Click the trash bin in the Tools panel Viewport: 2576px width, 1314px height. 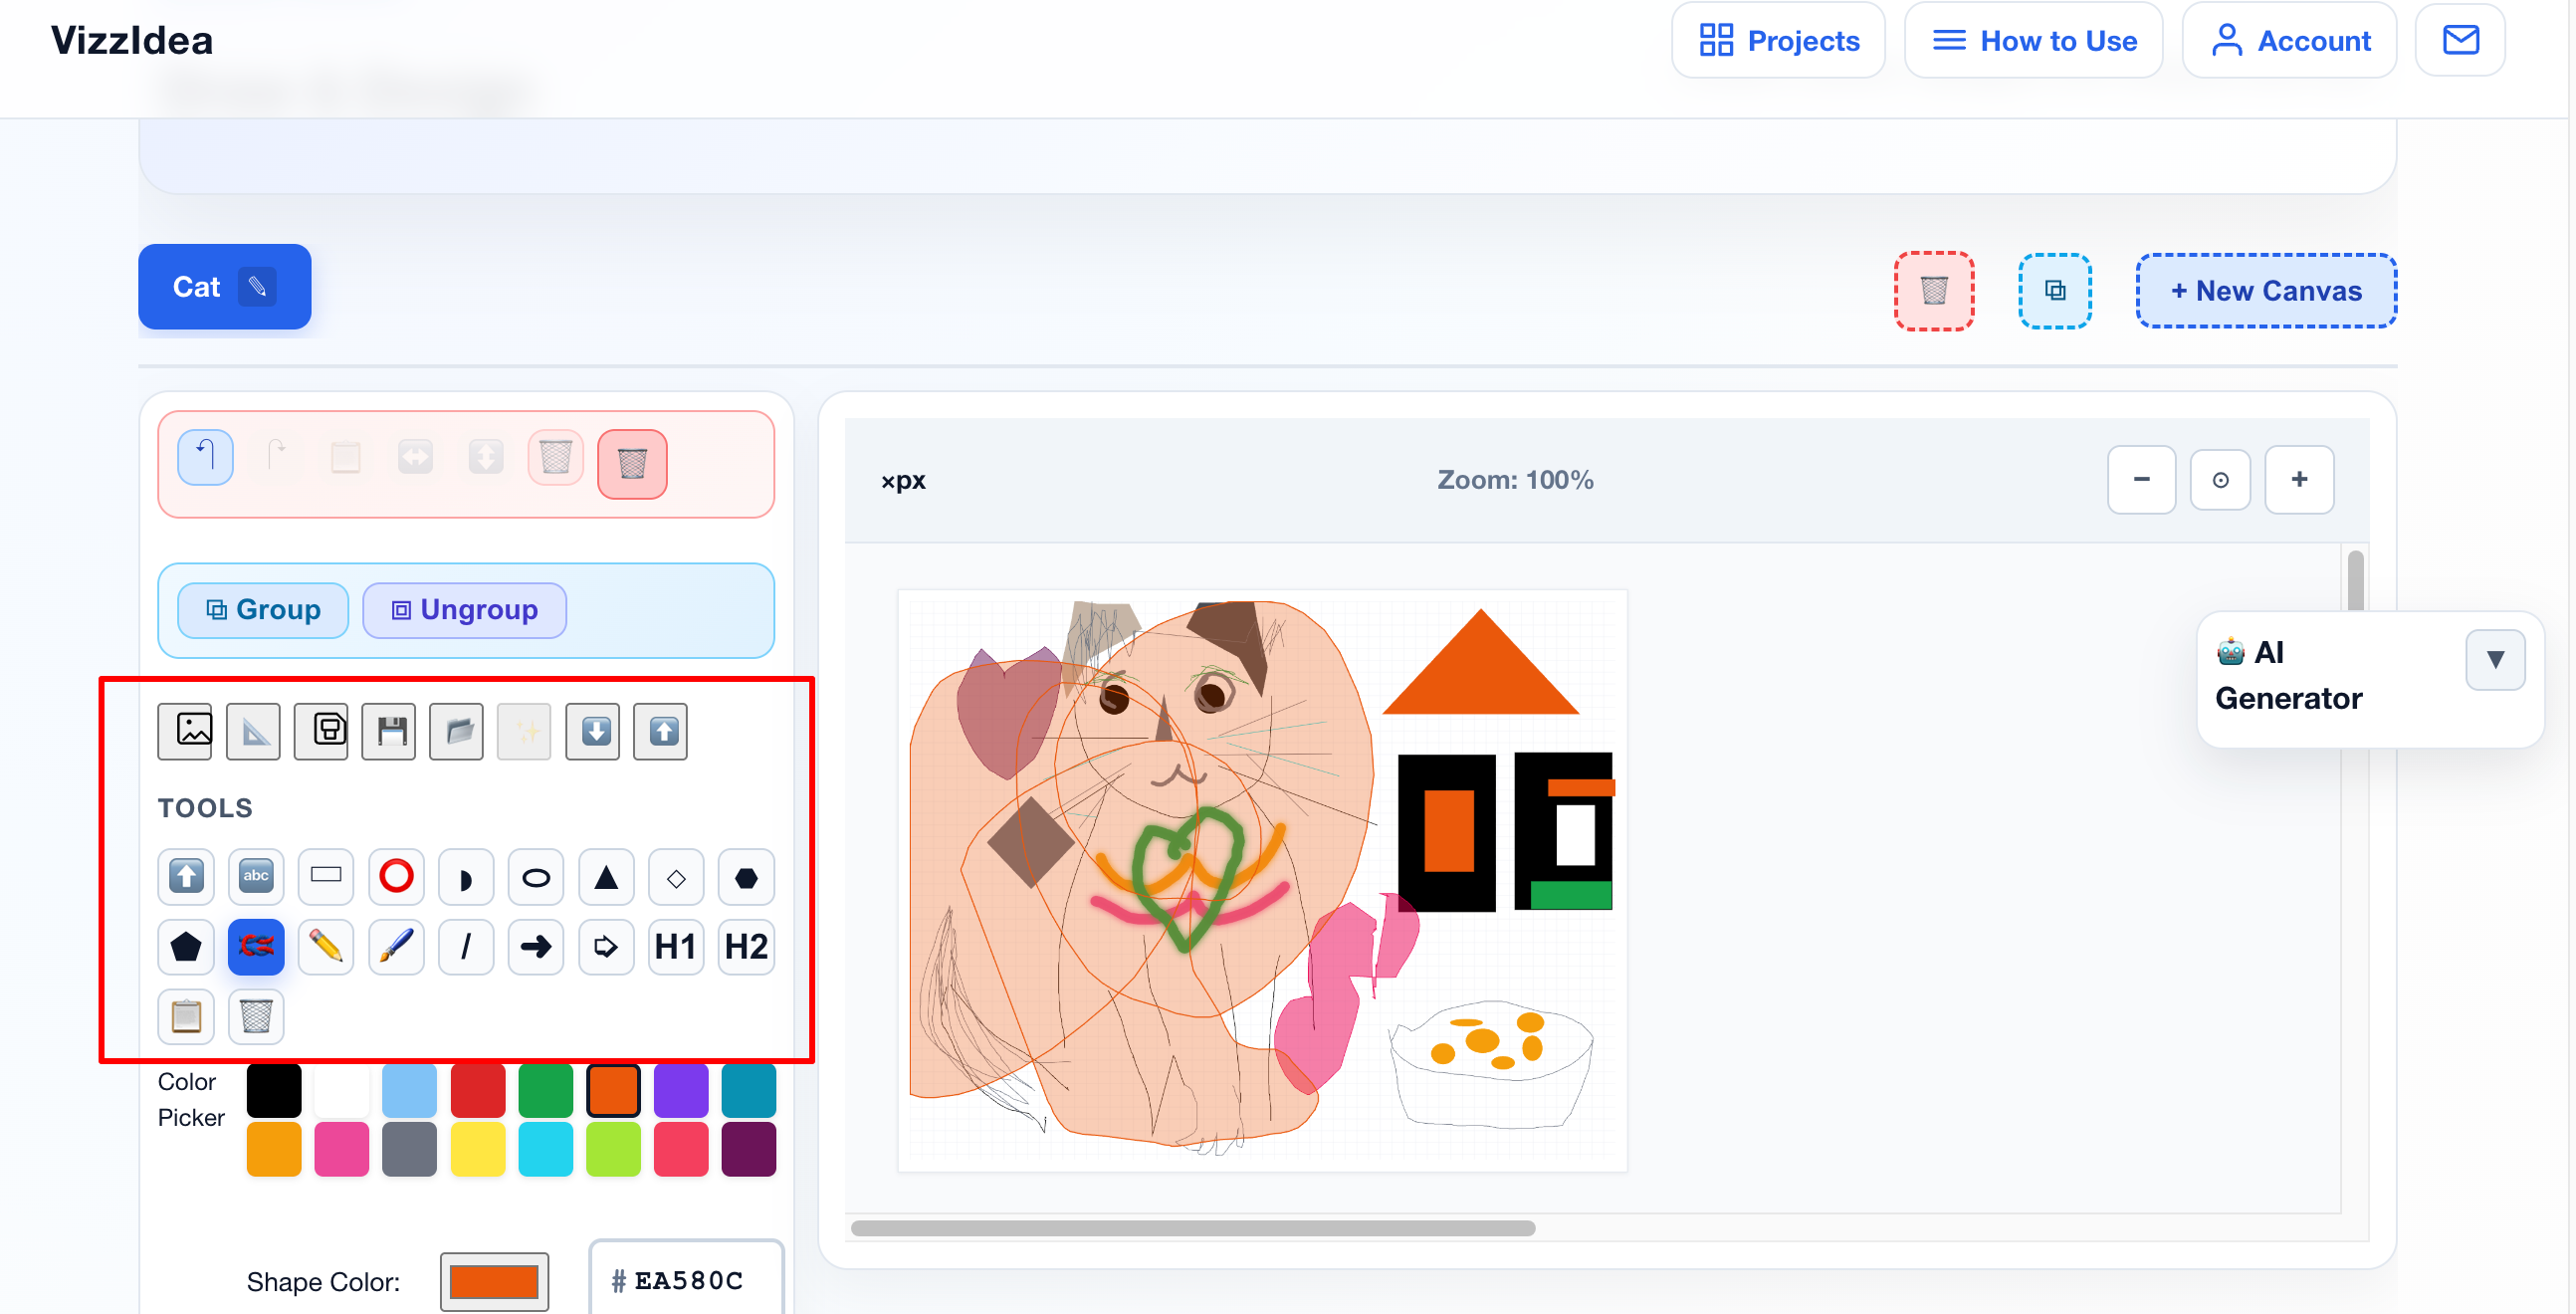click(x=255, y=1017)
